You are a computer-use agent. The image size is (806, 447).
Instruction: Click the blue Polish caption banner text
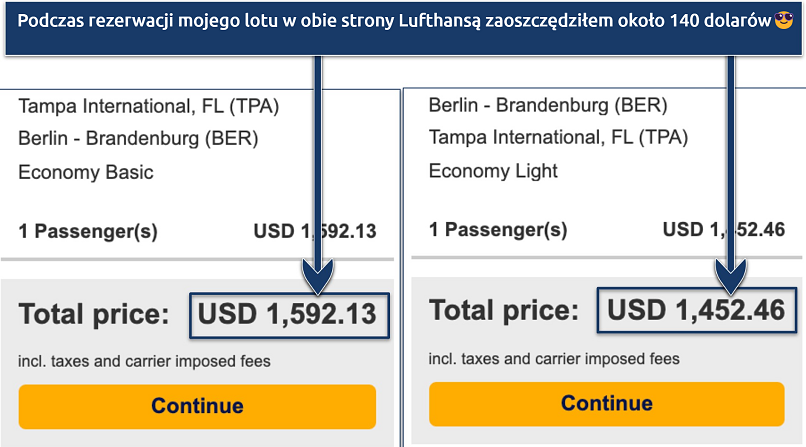point(390,21)
